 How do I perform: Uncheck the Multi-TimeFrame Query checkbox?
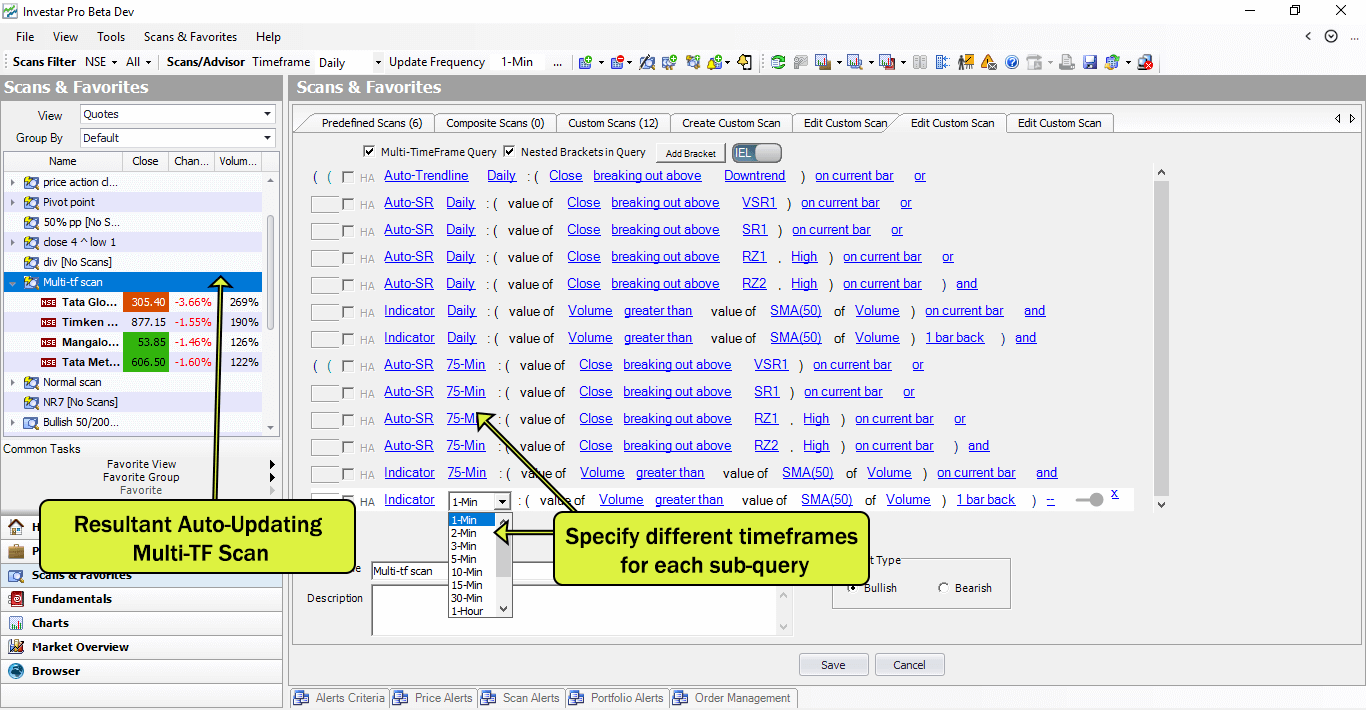(x=369, y=152)
